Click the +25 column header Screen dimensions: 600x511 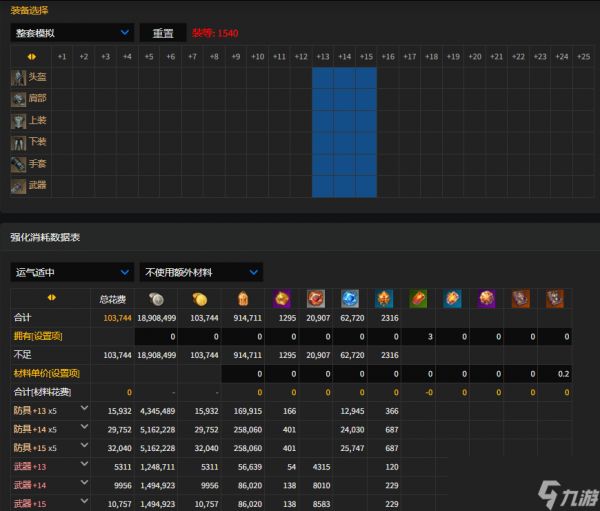[x=583, y=56]
